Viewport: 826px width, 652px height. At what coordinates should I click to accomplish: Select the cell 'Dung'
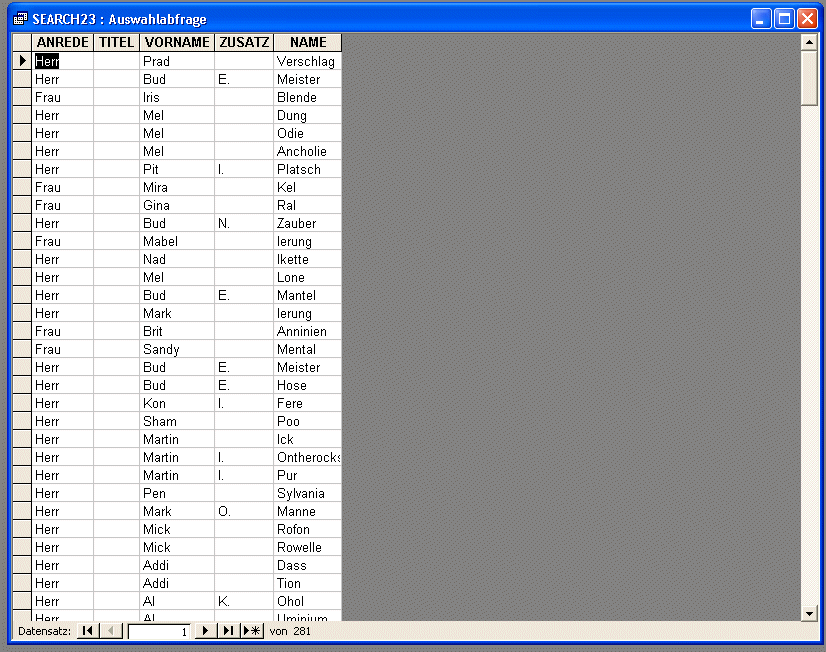click(x=308, y=115)
